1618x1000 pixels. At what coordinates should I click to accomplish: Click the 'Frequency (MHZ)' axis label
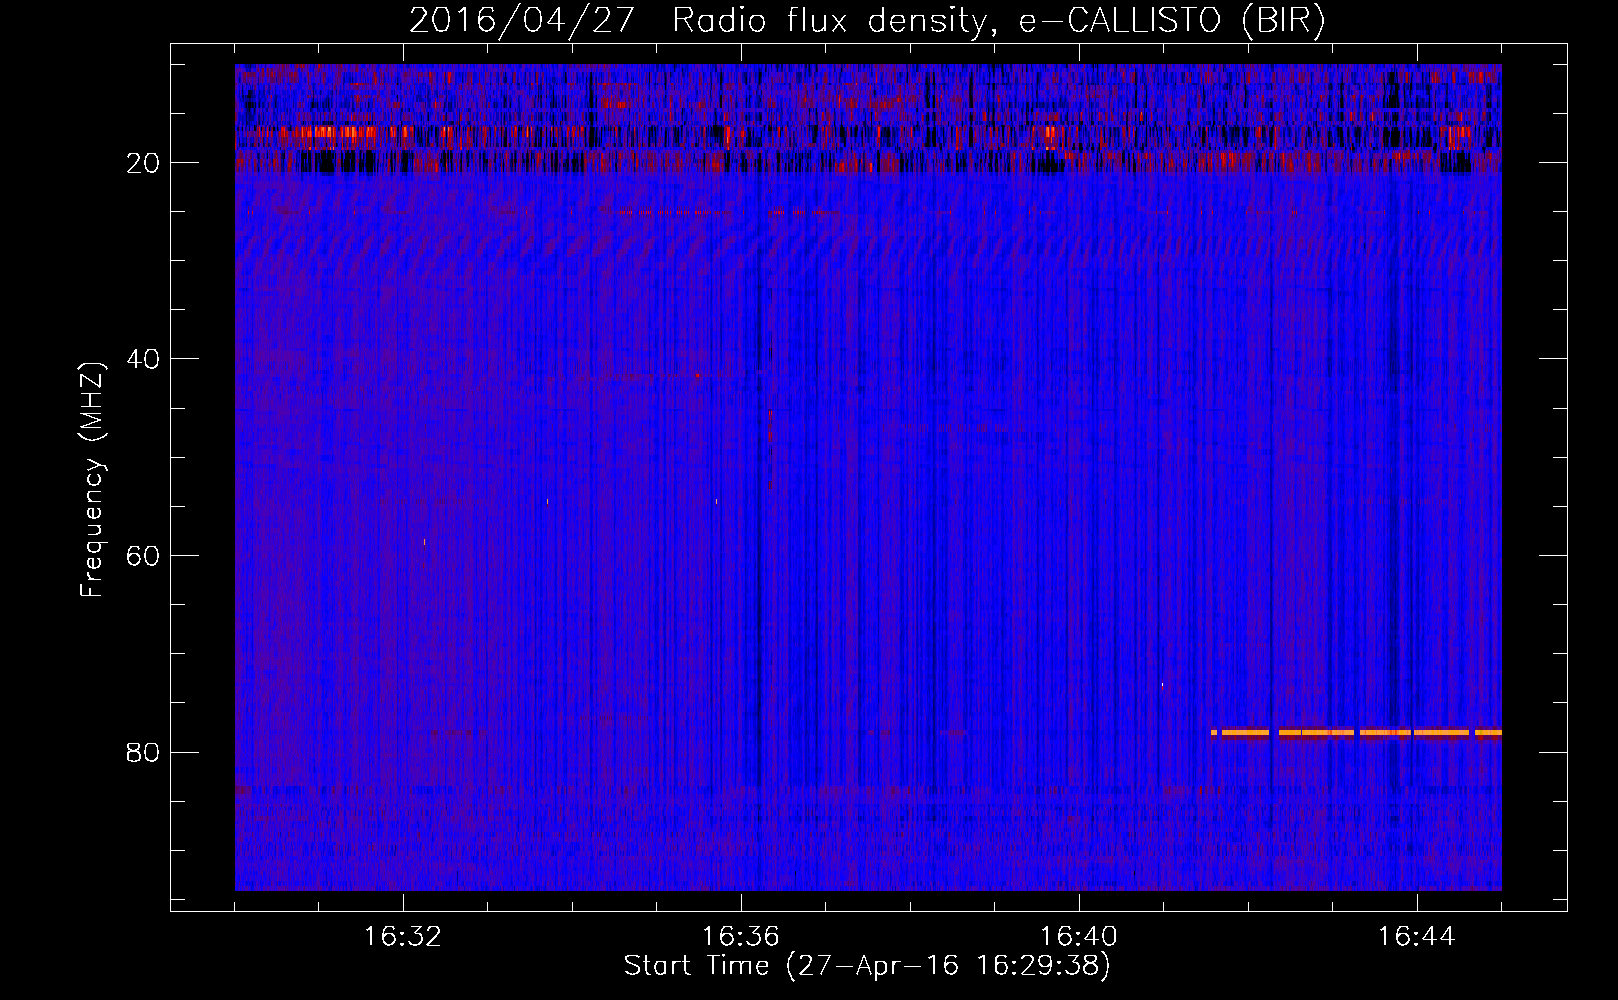click(x=92, y=481)
